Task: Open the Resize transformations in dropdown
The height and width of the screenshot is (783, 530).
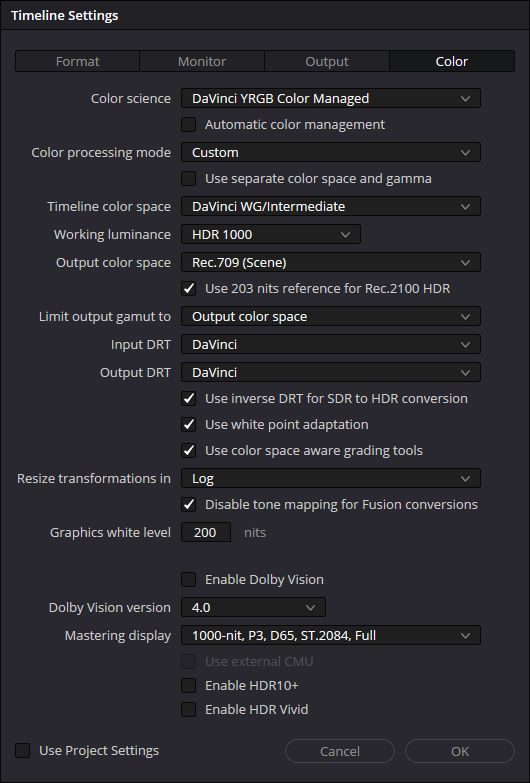Action: point(331,478)
